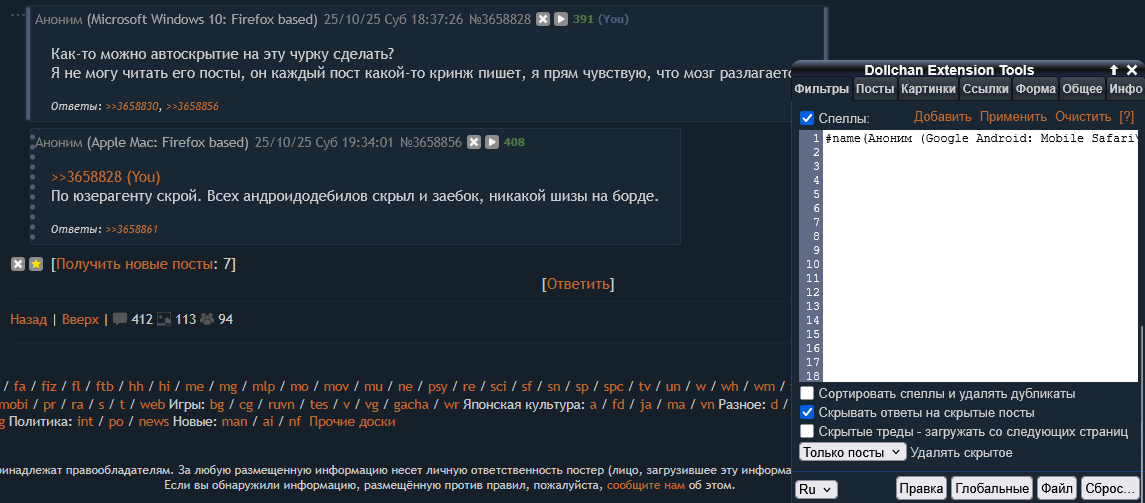1145x503 pixels.
Task: Switch to the Общее tab
Action: pos(1082,89)
